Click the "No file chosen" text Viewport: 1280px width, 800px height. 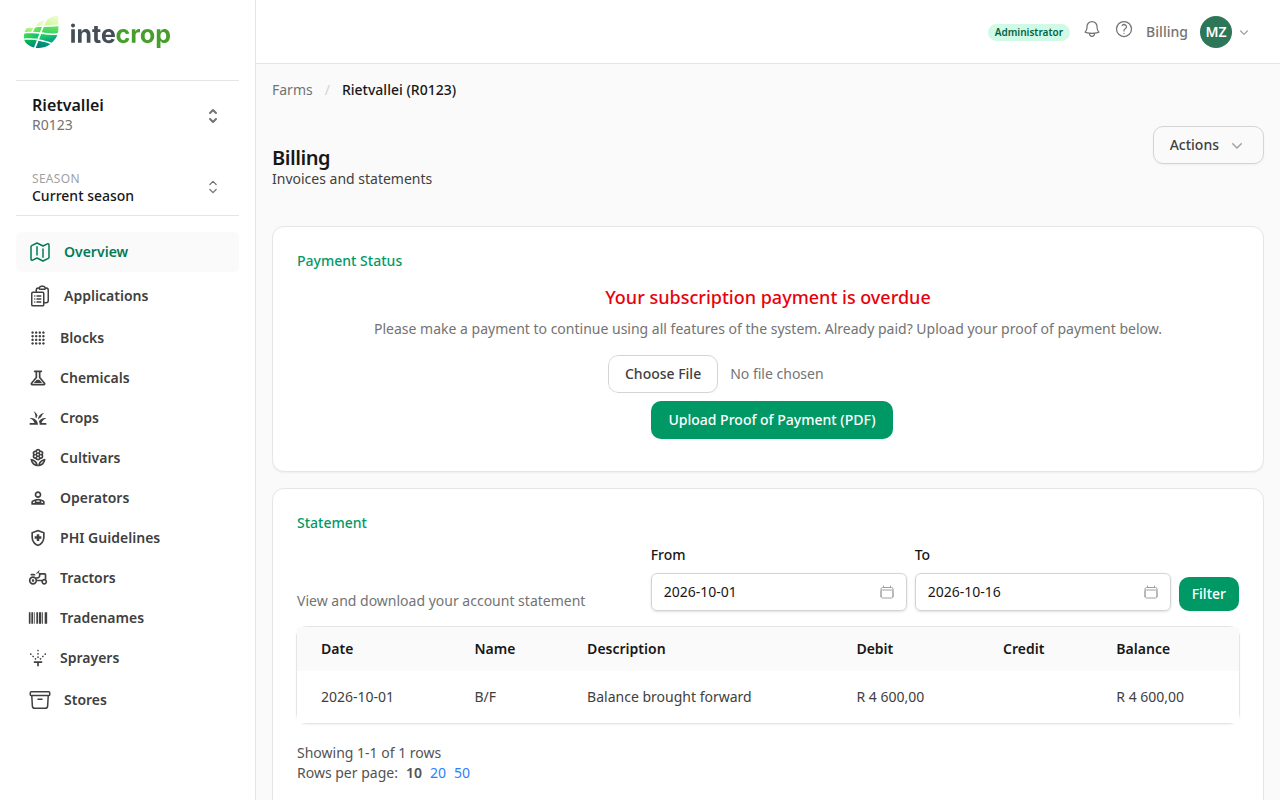coord(777,374)
